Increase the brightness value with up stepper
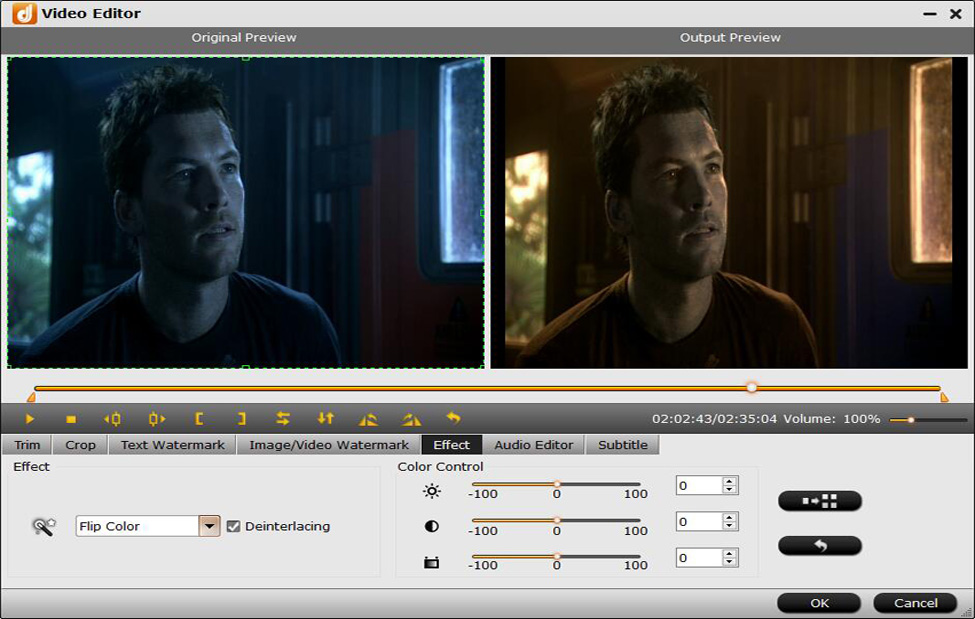The height and width of the screenshot is (619, 975). [x=730, y=481]
